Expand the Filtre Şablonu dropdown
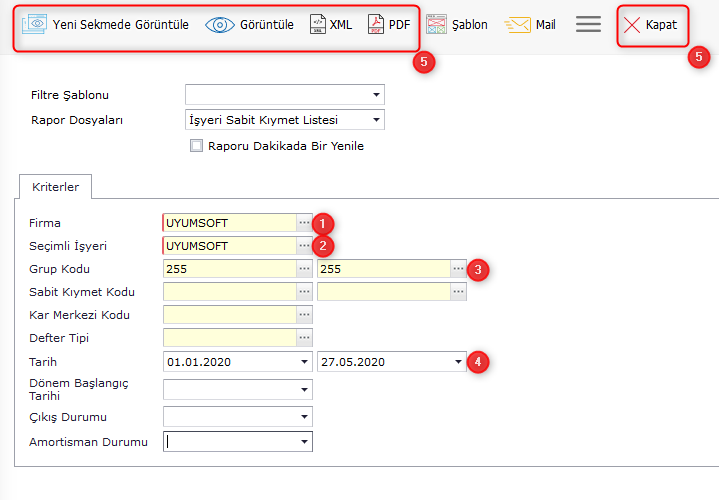Screen dimensions: 719x500 tap(376, 95)
